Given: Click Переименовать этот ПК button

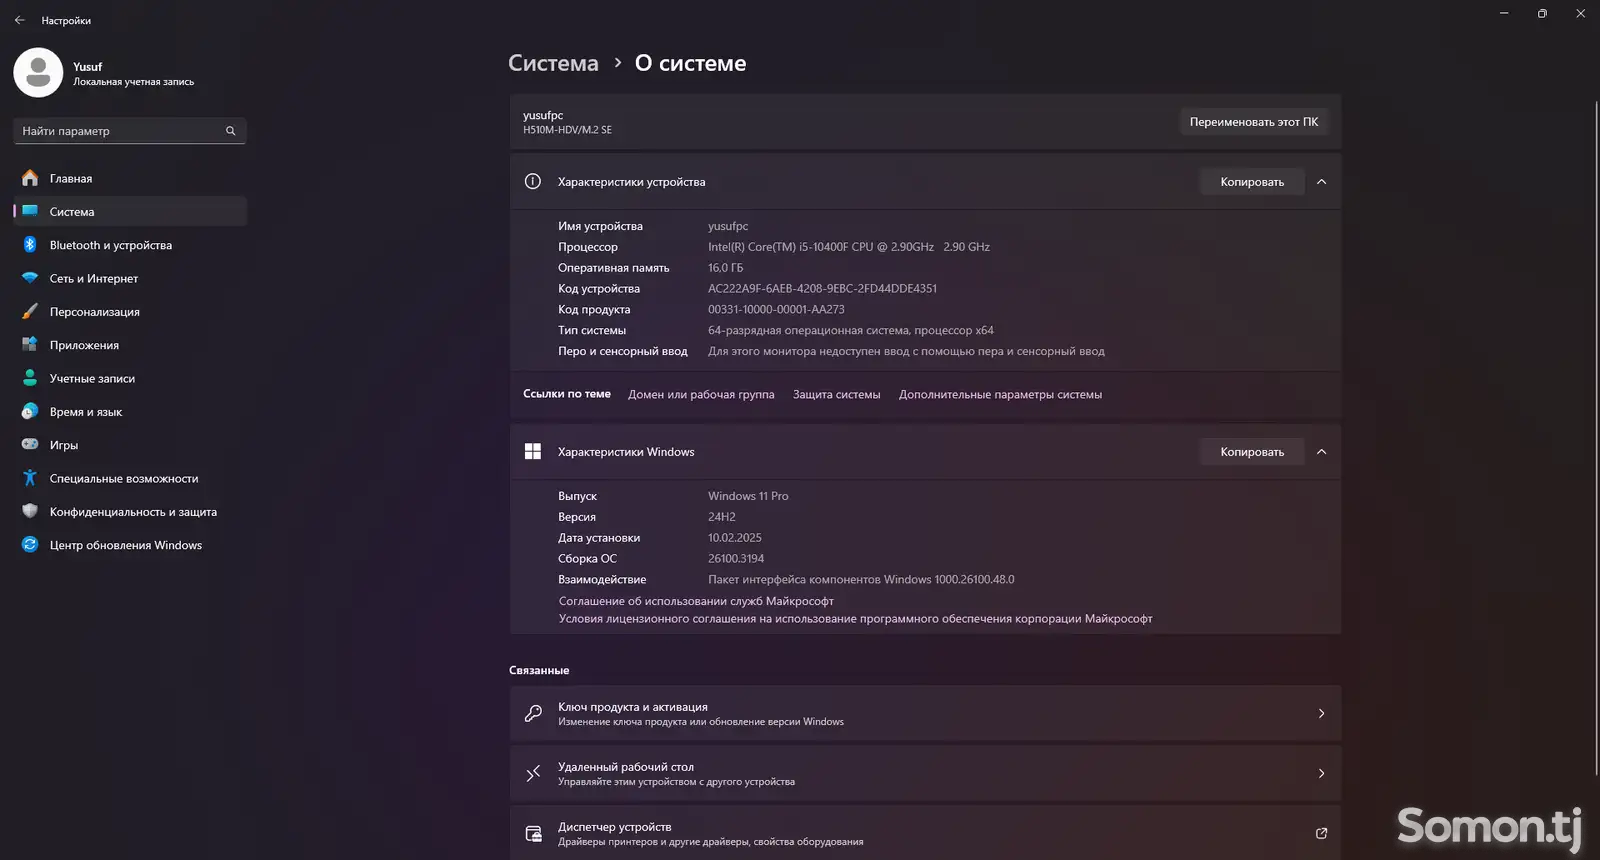Looking at the screenshot, I should [x=1254, y=122].
